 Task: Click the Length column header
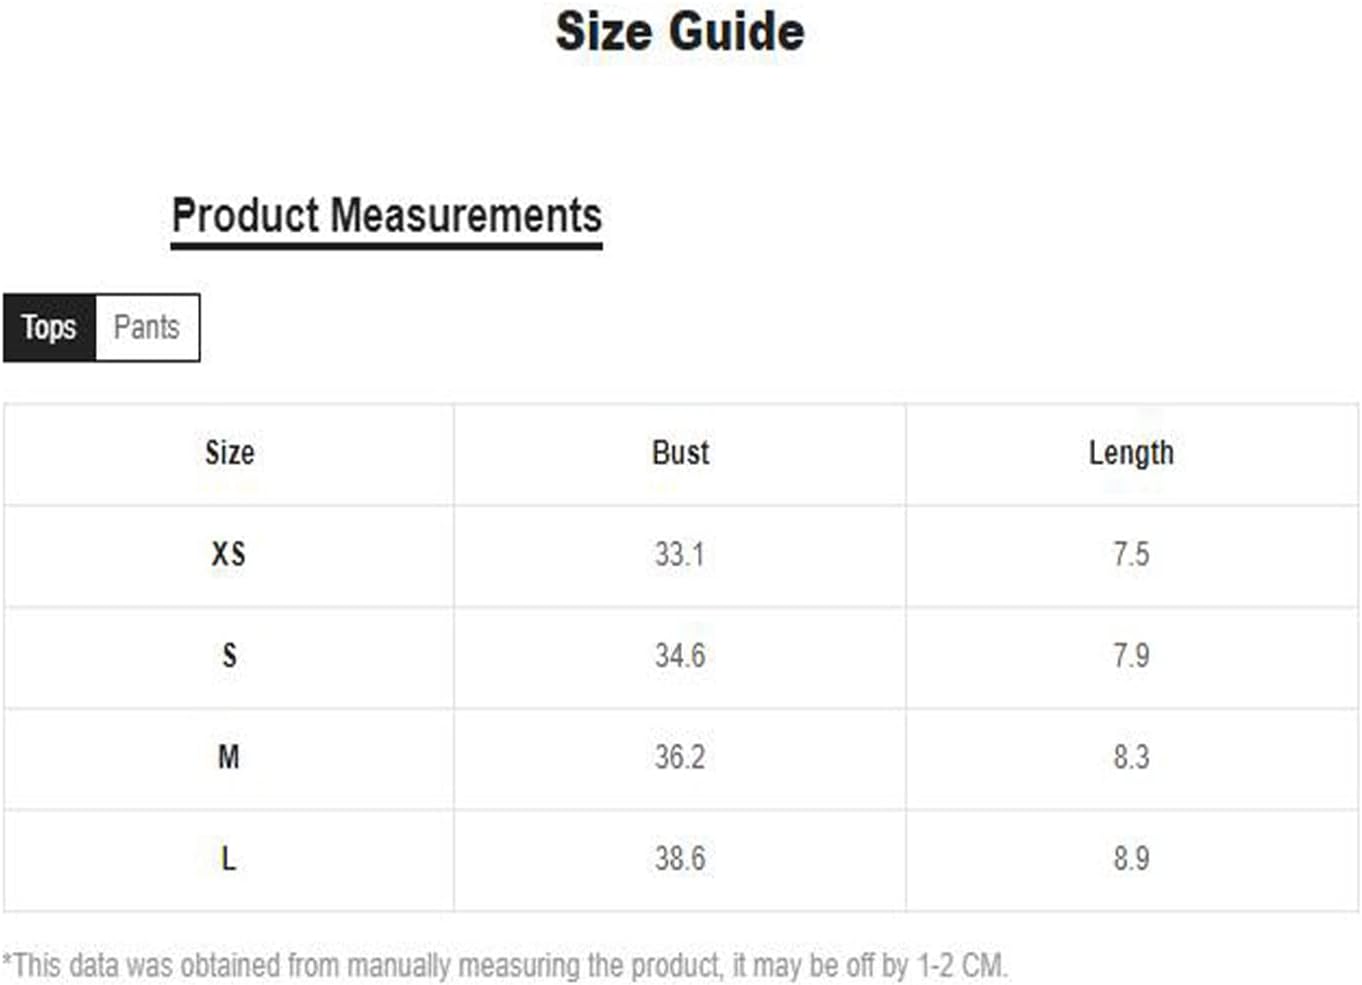coord(1131,453)
